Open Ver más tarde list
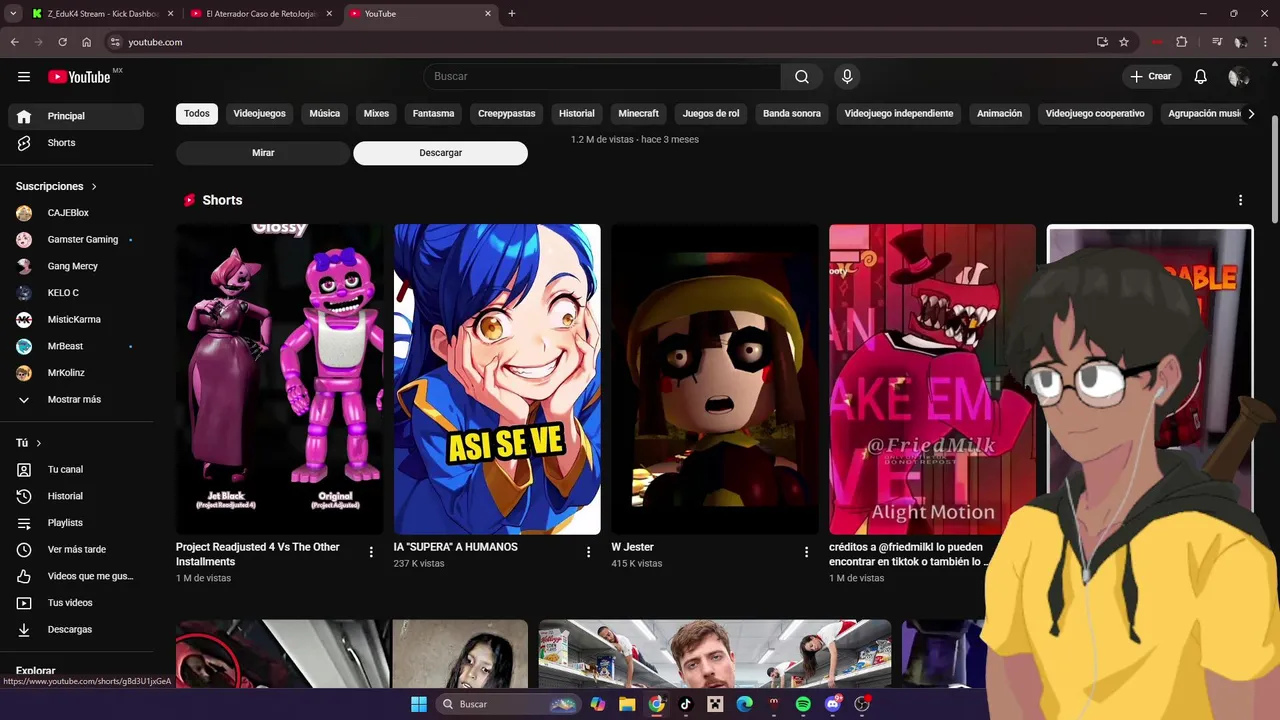1280x720 pixels. (x=76, y=549)
